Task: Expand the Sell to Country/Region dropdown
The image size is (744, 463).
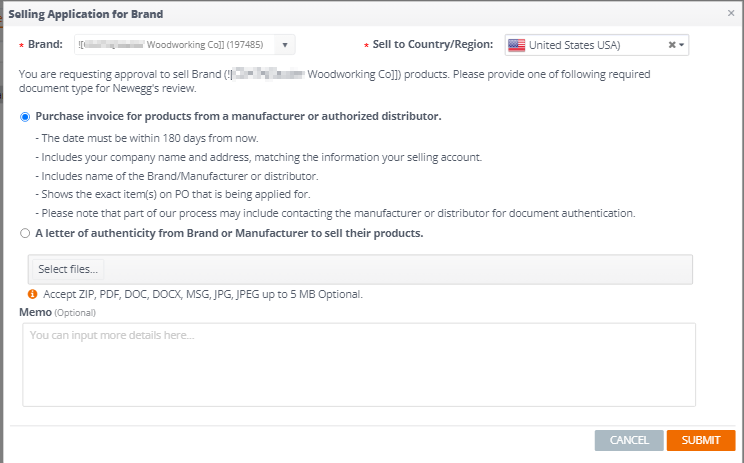Action: [x=682, y=45]
